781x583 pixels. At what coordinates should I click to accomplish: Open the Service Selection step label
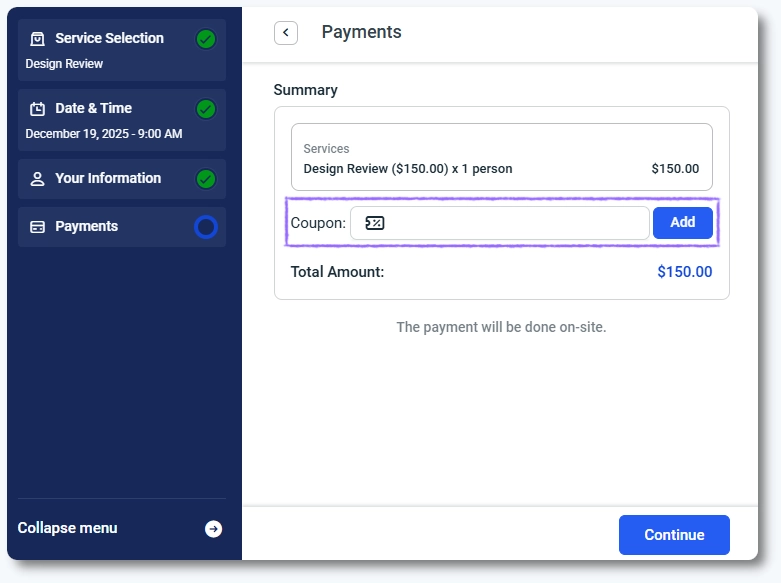click(109, 38)
